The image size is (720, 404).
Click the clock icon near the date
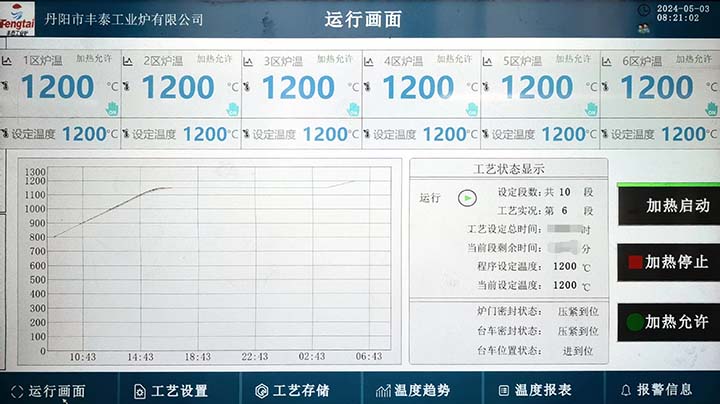[x=643, y=9]
